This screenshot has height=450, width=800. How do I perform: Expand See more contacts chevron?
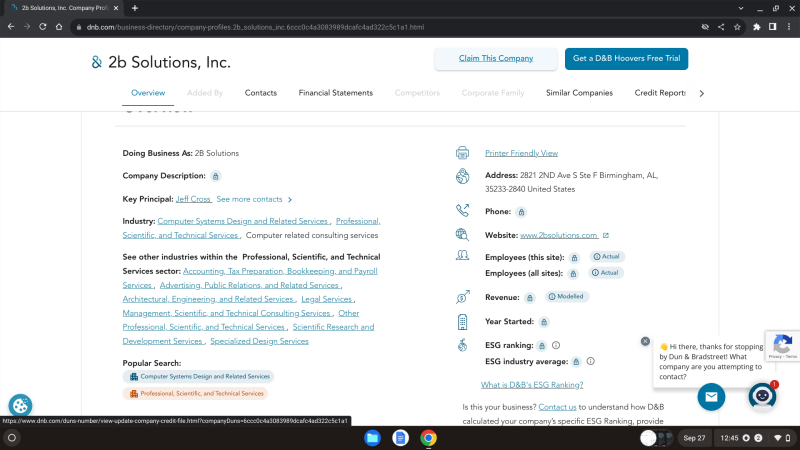(290, 199)
